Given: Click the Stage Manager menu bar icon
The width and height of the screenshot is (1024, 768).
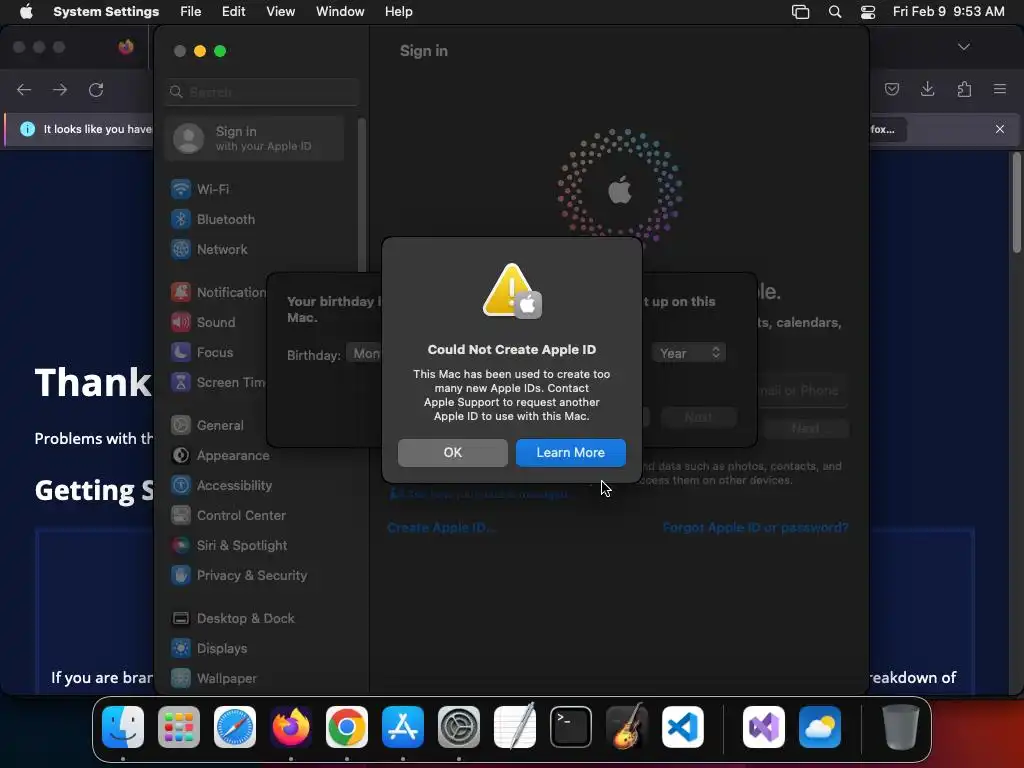Looking at the screenshot, I should (801, 12).
